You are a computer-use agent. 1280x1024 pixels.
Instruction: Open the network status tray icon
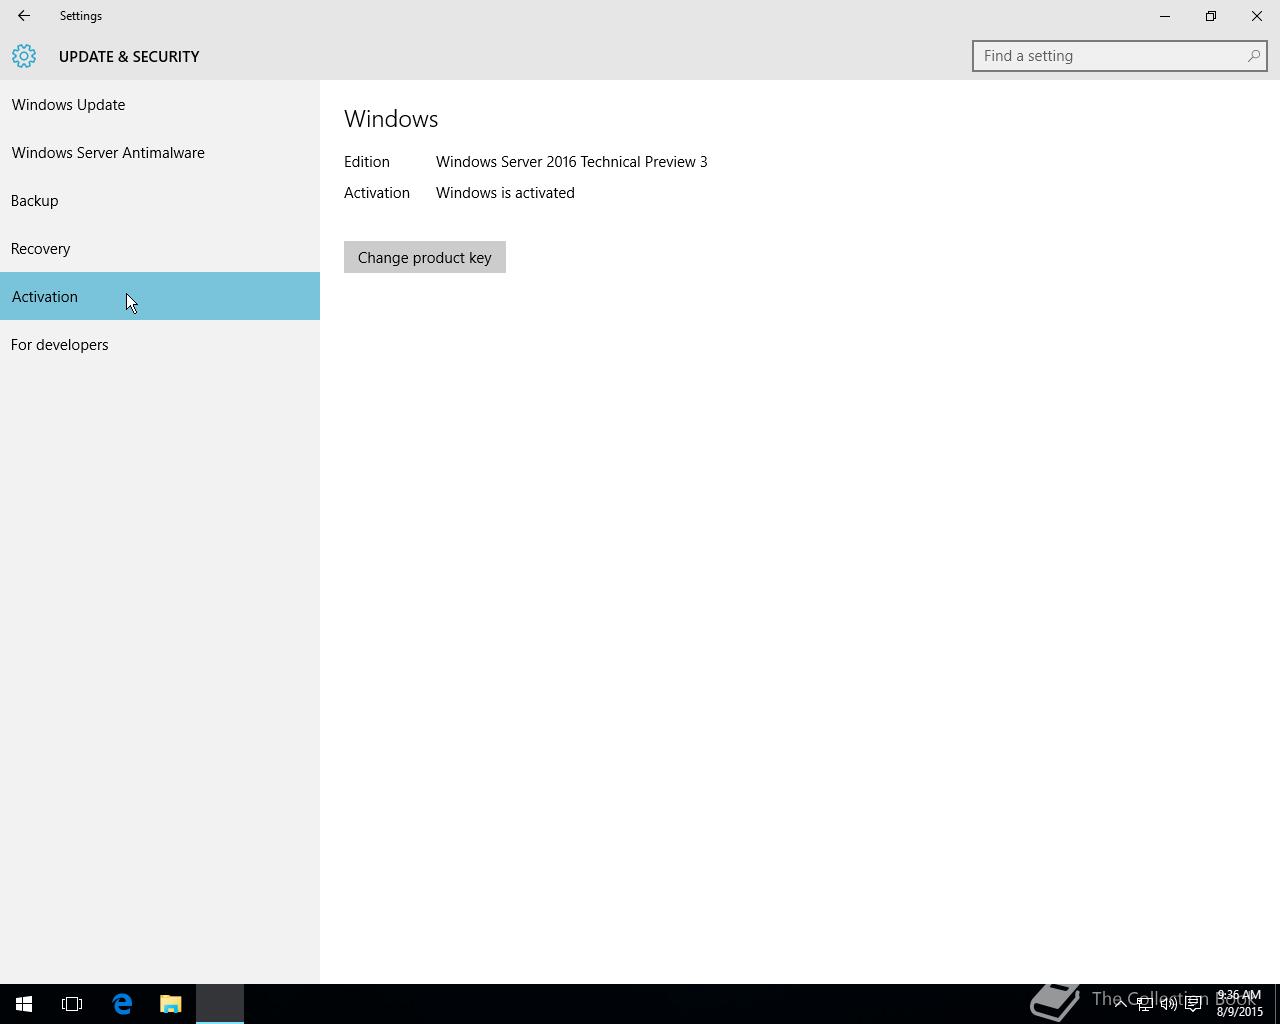click(x=1144, y=1004)
